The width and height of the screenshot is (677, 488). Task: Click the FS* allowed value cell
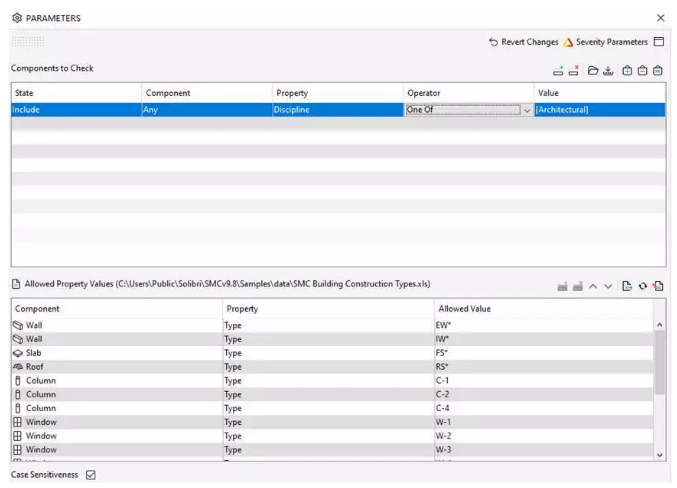(x=544, y=353)
